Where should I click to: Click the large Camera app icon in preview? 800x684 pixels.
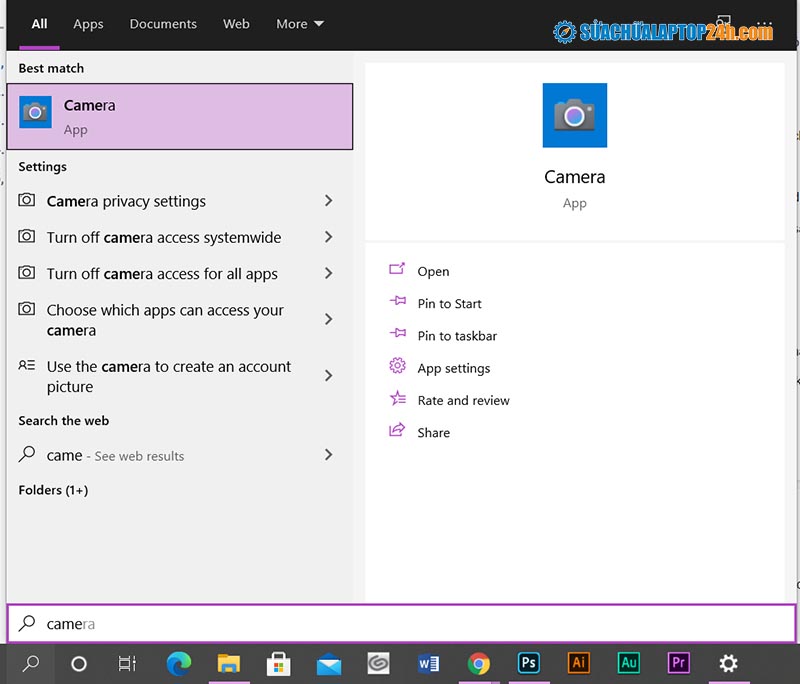point(574,115)
